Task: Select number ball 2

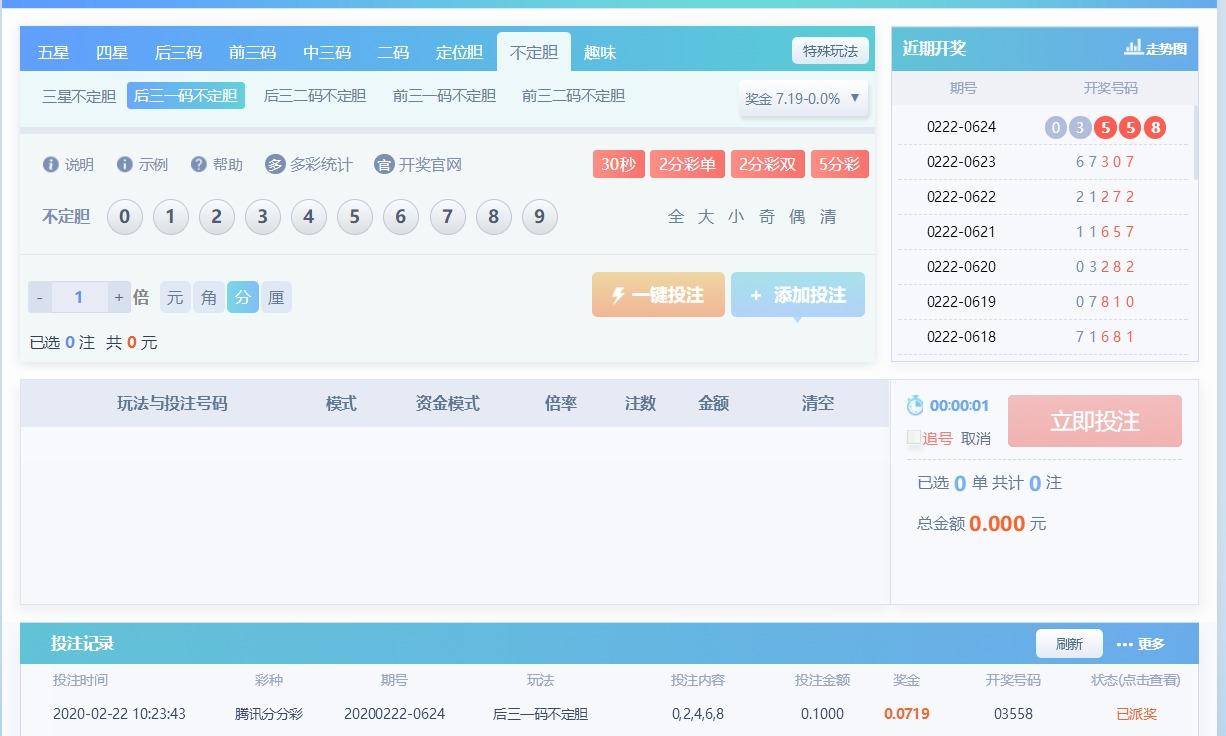Action: click(217, 217)
